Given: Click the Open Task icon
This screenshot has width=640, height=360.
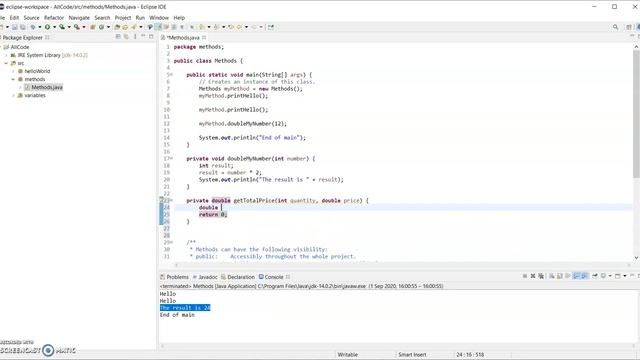Looking at the screenshot, I should (x=125, y=27).
